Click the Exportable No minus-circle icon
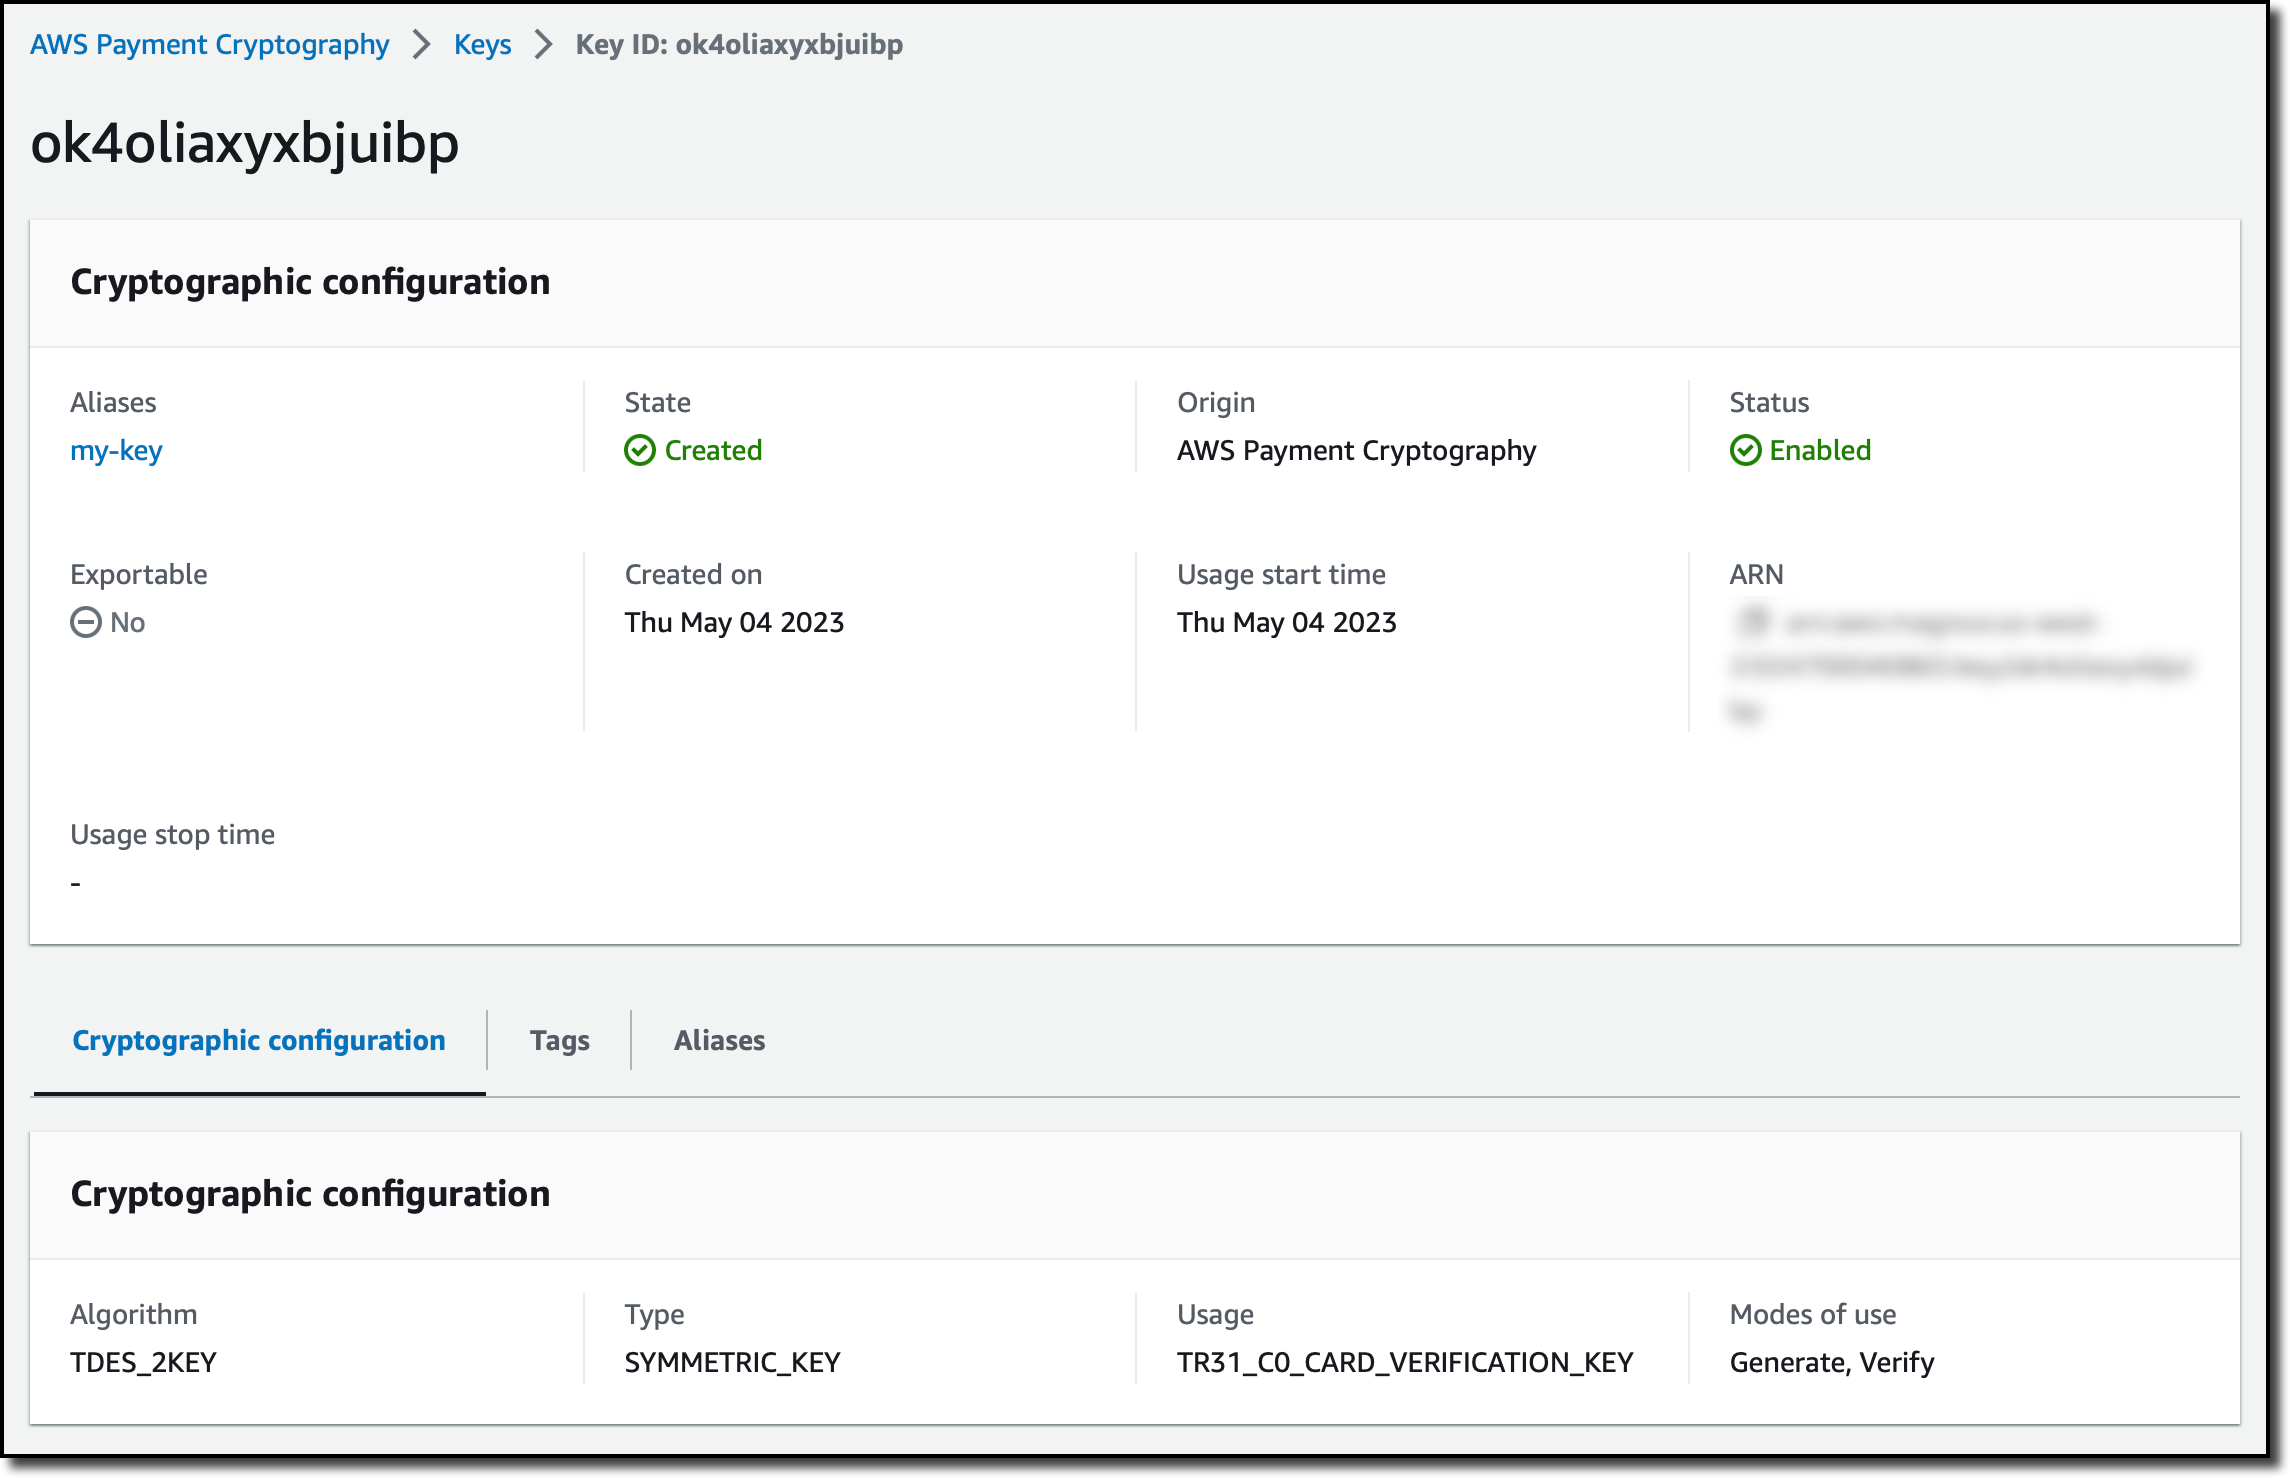 click(x=86, y=623)
